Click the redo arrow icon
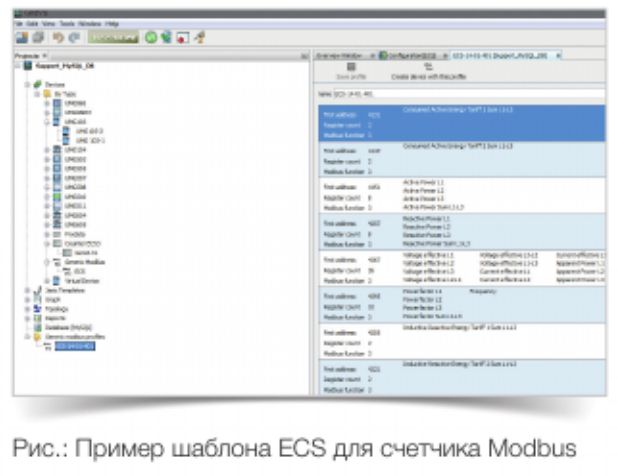The height and width of the screenshot is (476, 618). [72, 37]
